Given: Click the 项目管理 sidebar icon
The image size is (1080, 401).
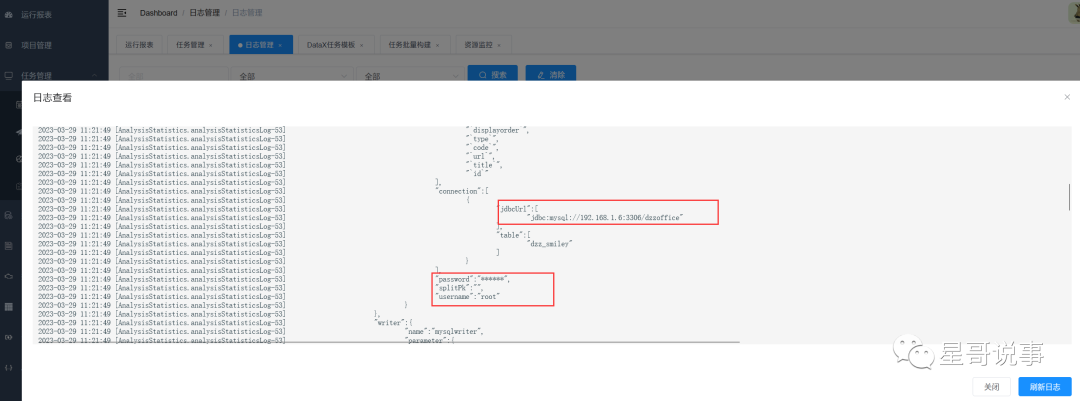Looking at the screenshot, I should point(9,45).
